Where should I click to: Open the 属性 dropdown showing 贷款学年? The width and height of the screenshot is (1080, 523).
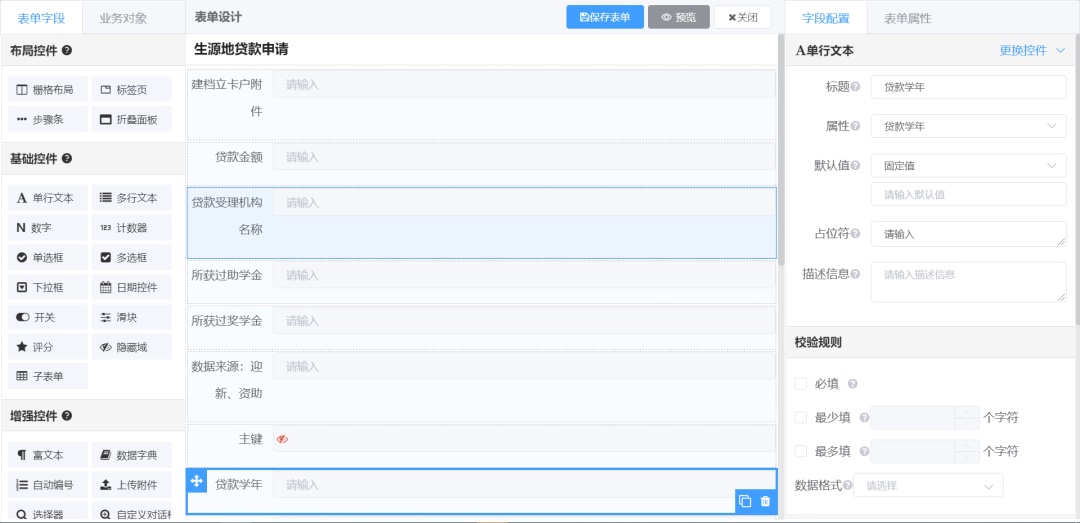[967, 126]
